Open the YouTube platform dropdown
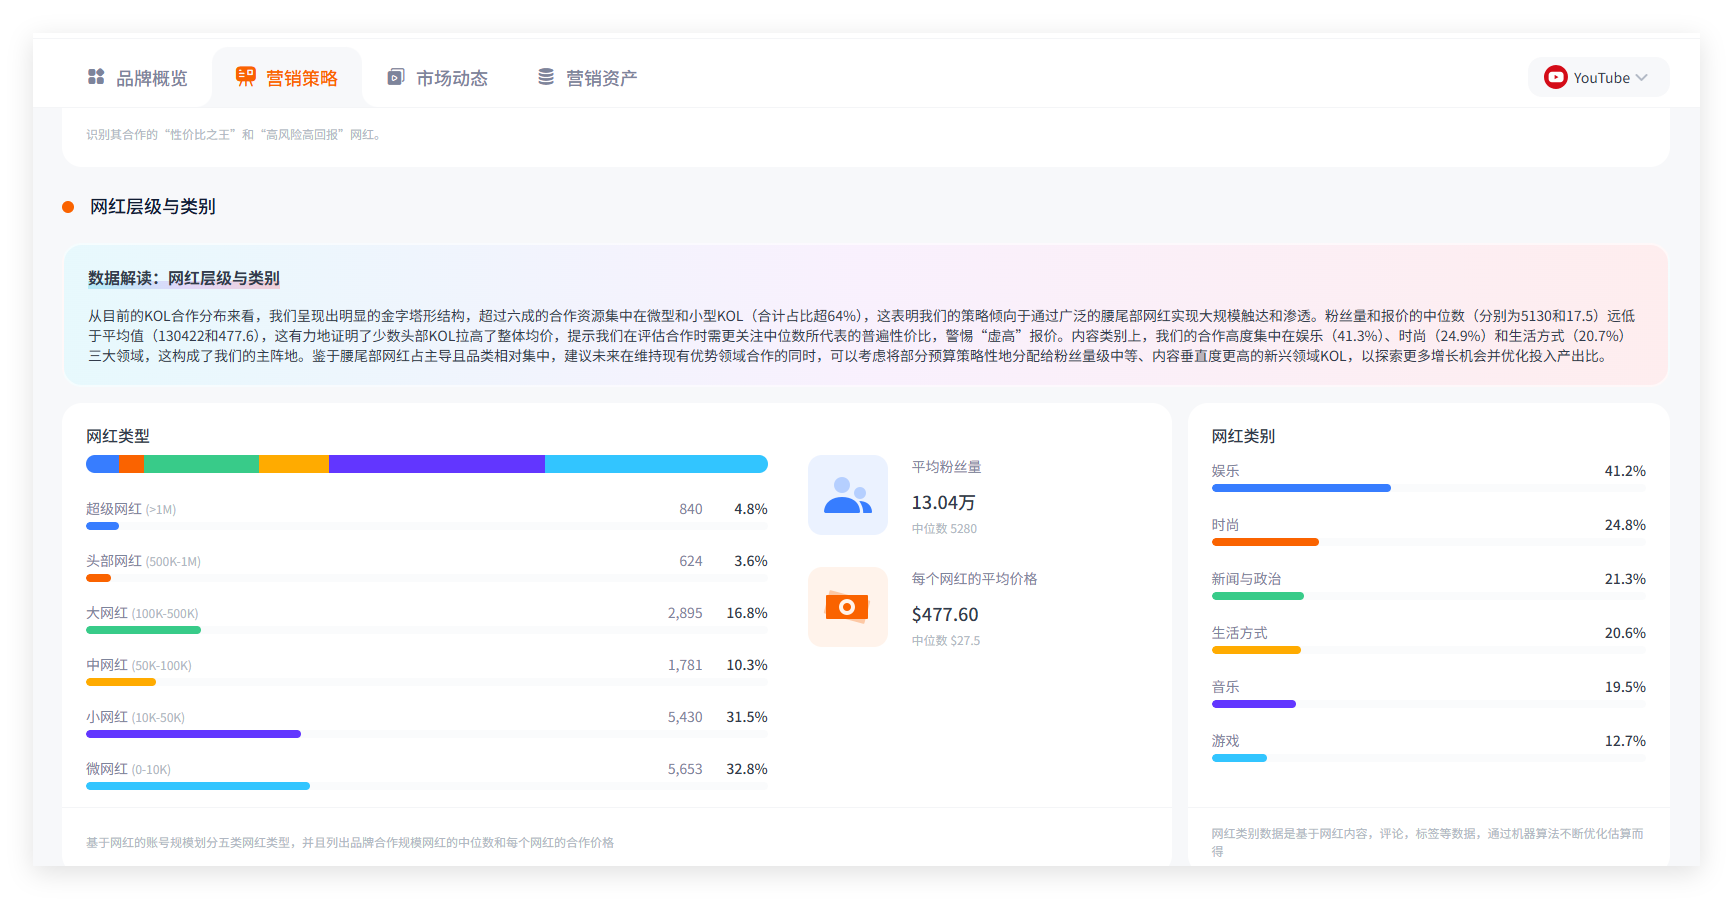This screenshot has width=1733, height=899. pyautogui.click(x=1598, y=78)
